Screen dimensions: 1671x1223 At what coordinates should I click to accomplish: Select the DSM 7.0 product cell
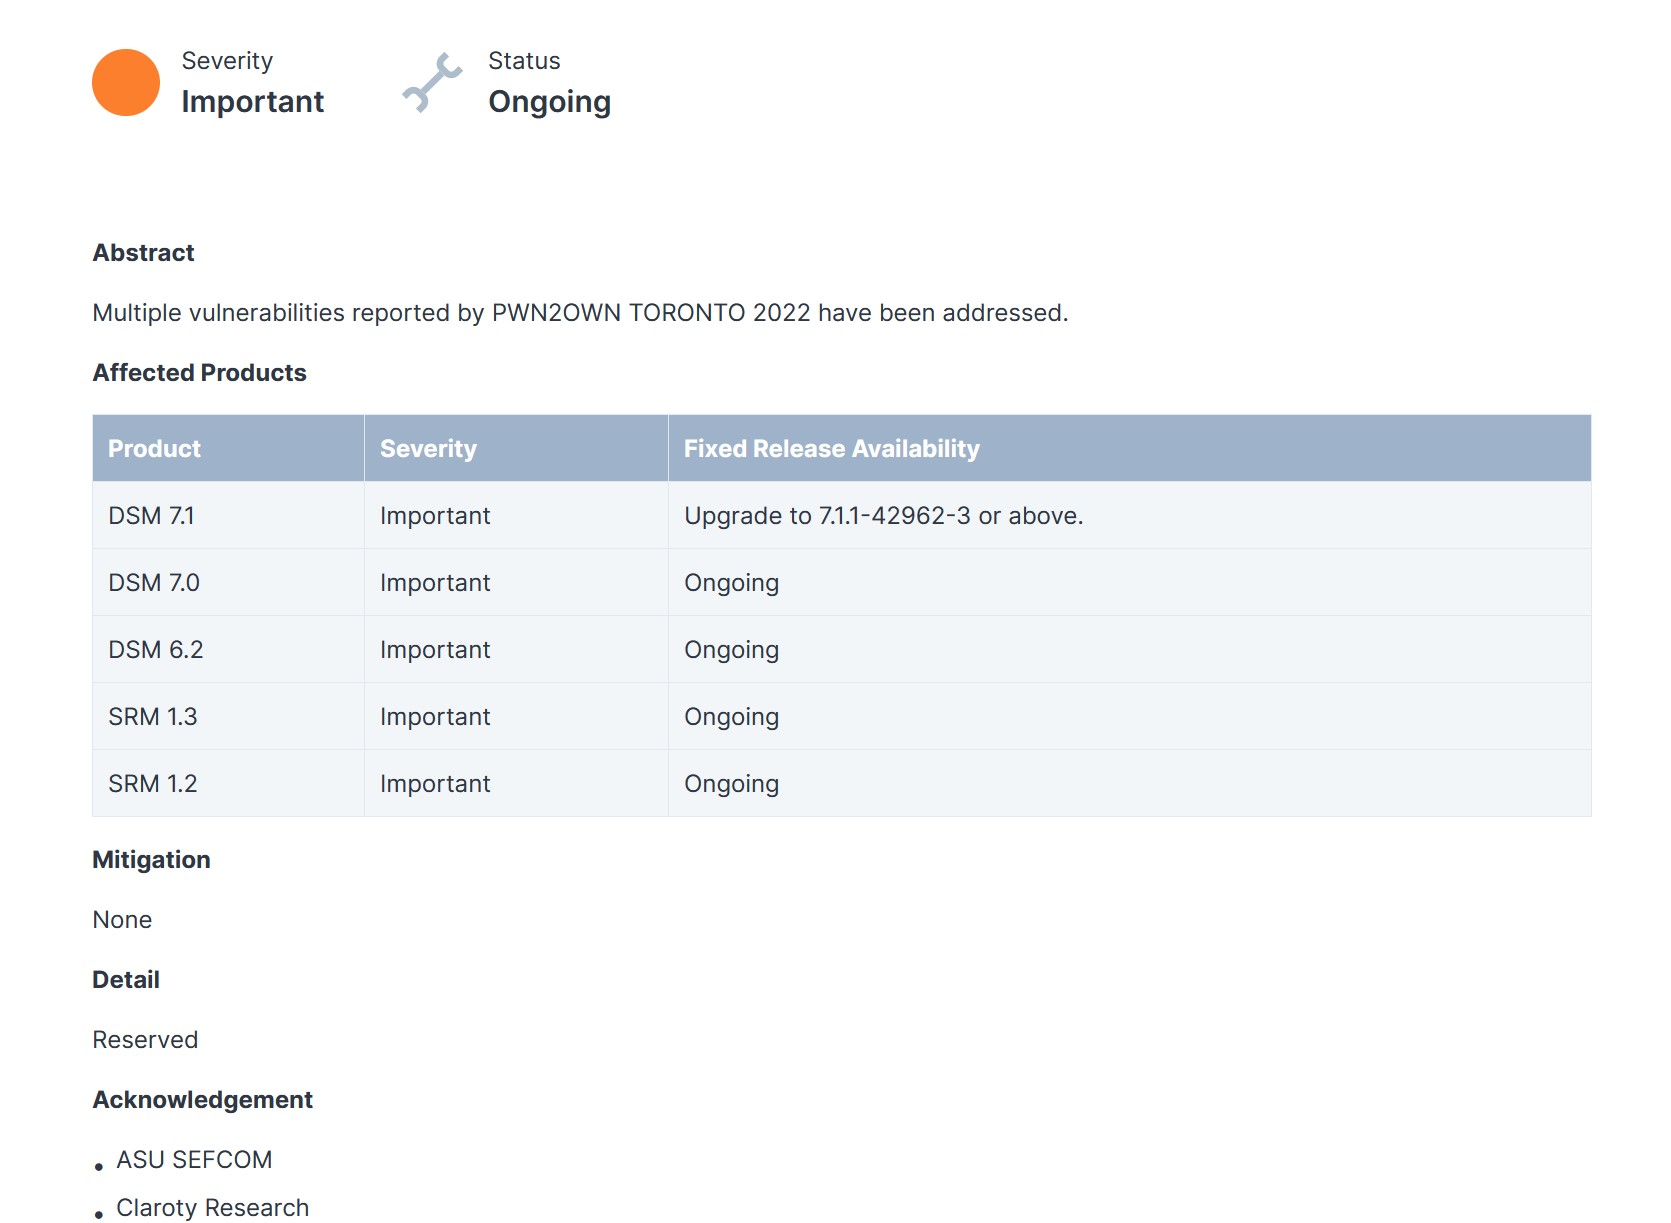point(154,583)
